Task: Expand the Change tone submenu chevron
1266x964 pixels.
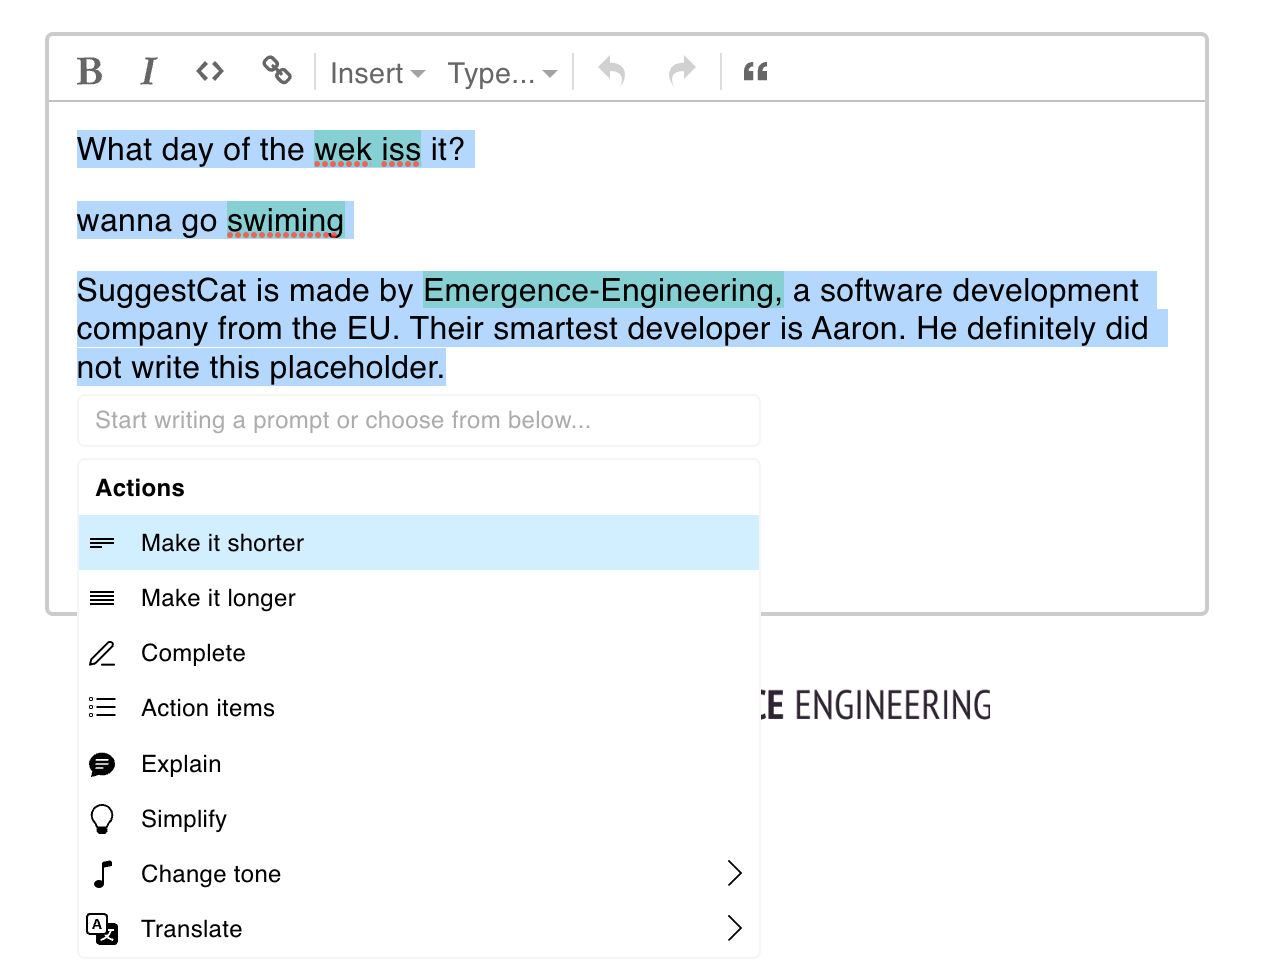Action: click(x=735, y=873)
